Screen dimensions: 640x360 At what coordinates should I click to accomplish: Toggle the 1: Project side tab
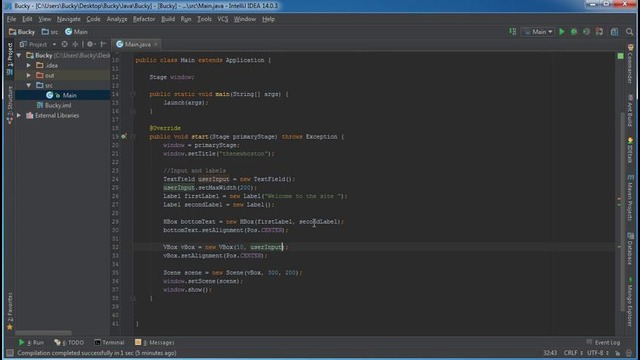[x=10, y=59]
